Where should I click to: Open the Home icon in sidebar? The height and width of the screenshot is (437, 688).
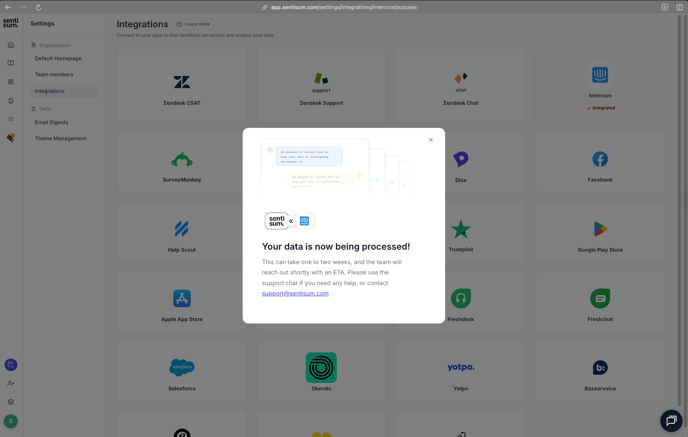pyautogui.click(x=11, y=45)
